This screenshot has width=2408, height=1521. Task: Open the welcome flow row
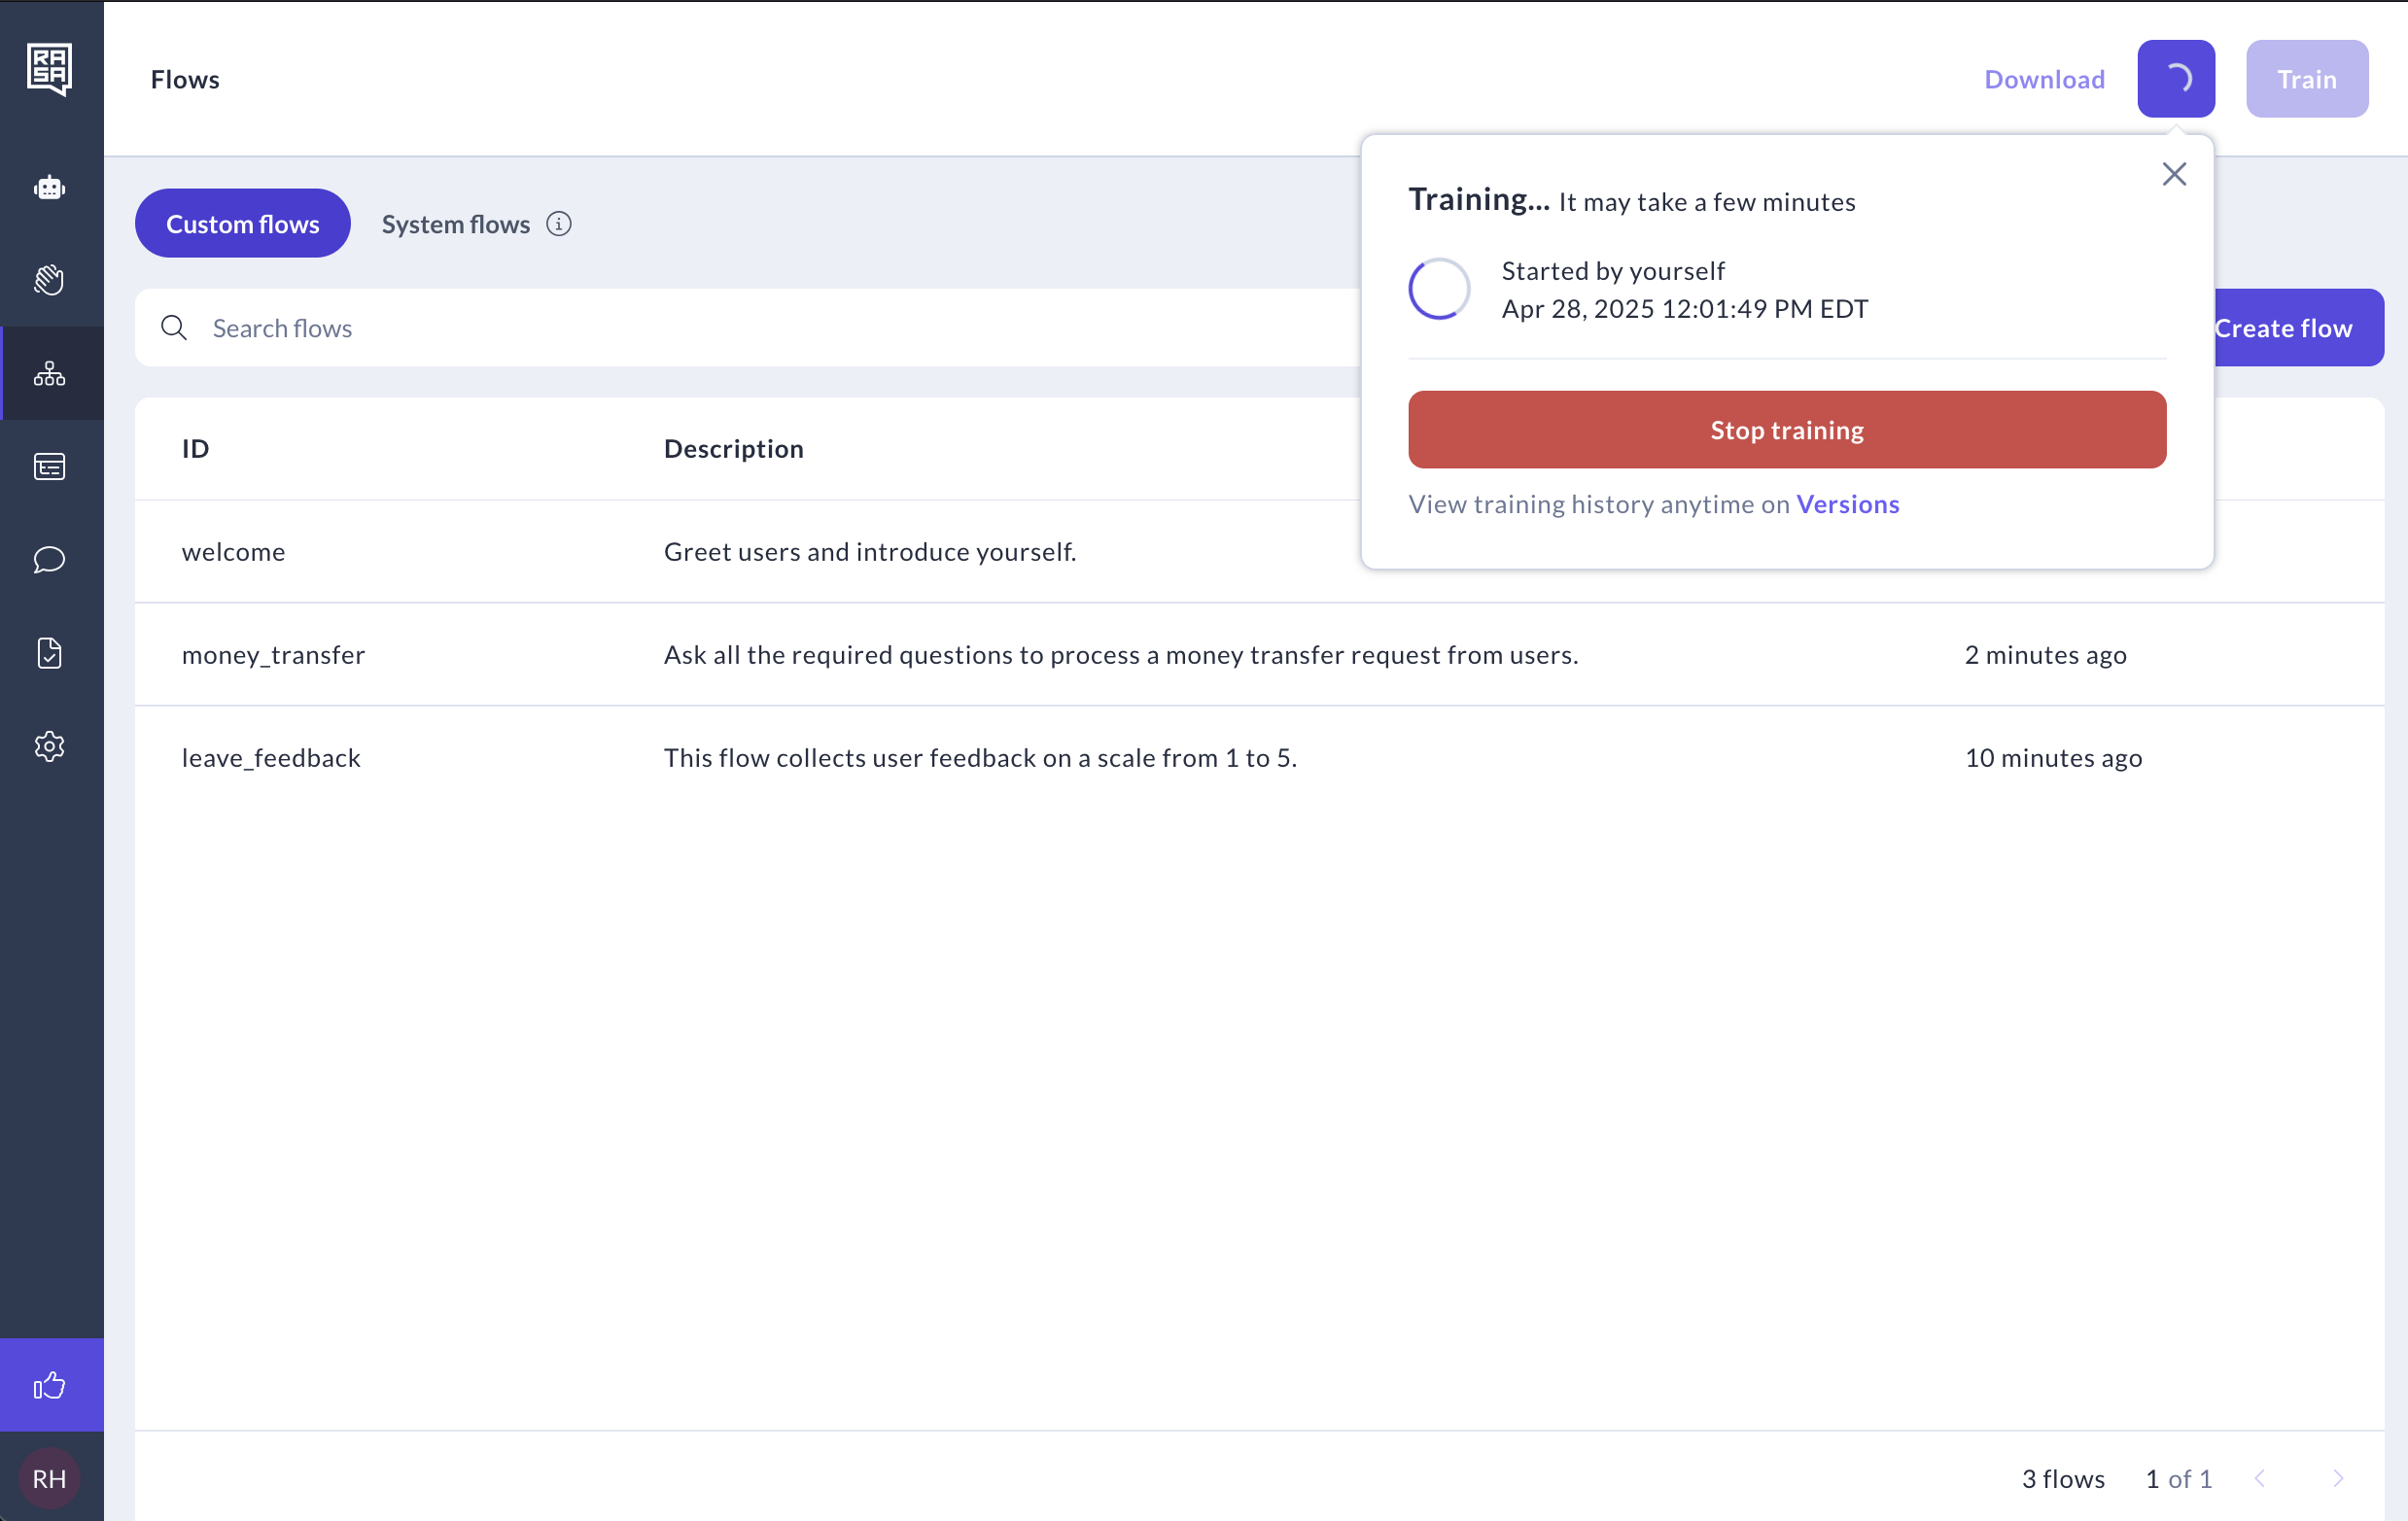point(1260,551)
